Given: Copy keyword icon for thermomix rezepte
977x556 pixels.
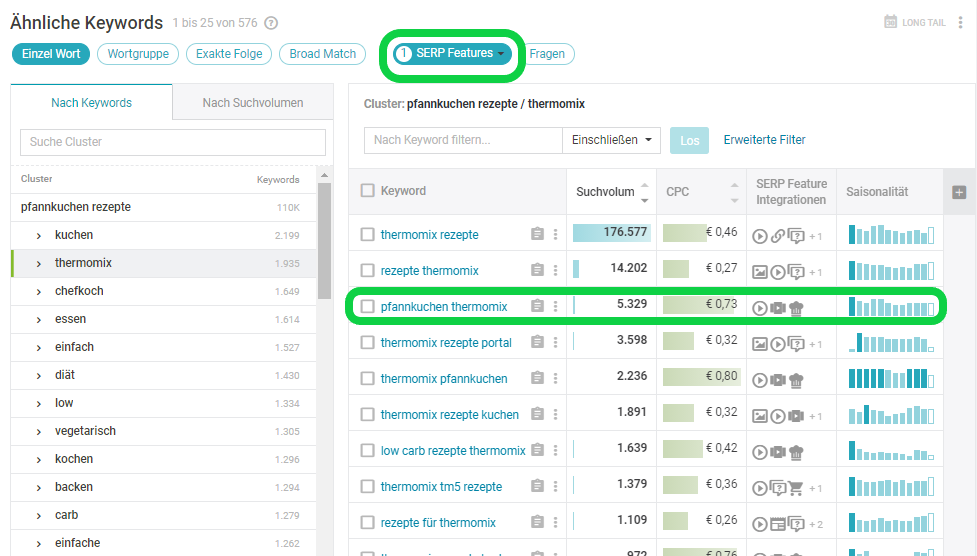Looking at the screenshot, I should (537, 234).
